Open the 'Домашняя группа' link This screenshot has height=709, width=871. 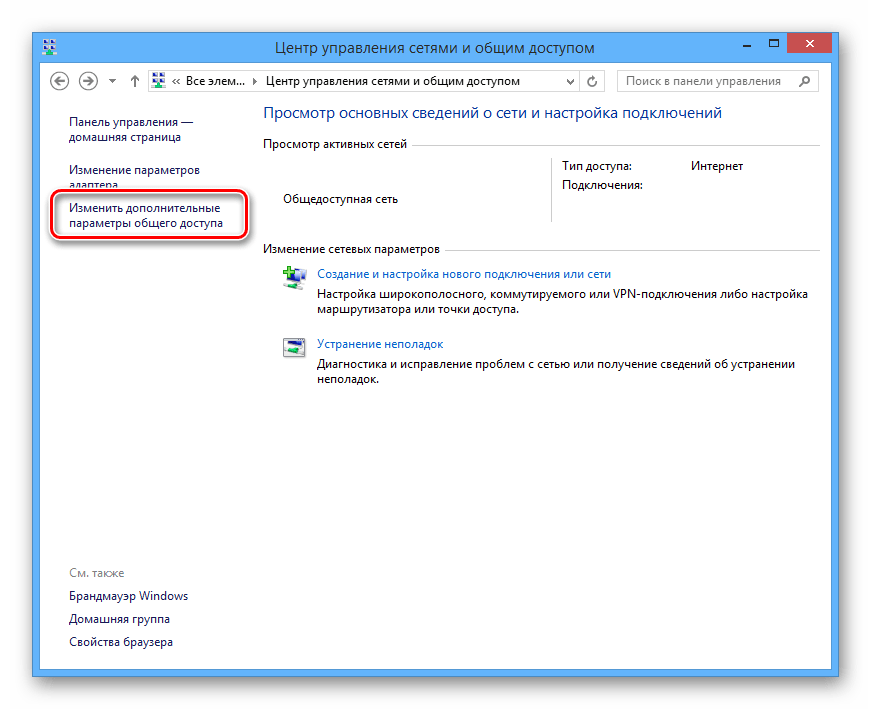pos(119,619)
